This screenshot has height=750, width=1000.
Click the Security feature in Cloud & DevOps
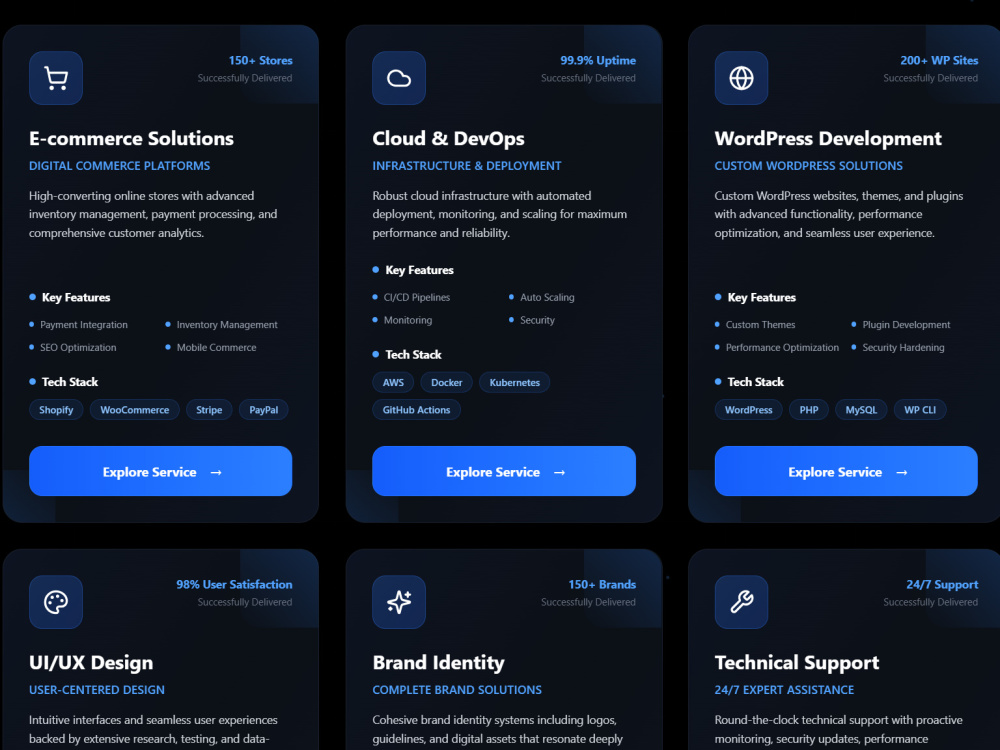[538, 320]
